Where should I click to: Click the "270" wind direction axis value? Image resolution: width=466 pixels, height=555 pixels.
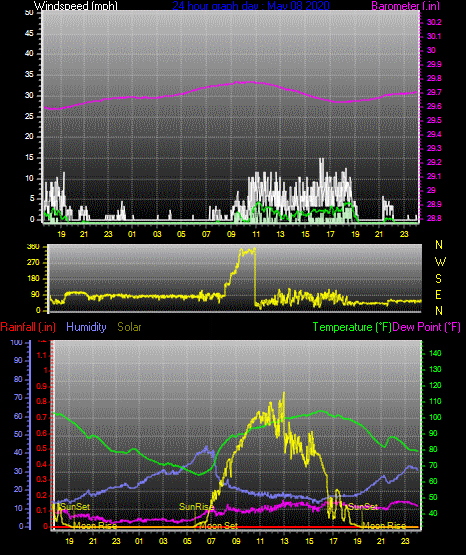pos(33,263)
